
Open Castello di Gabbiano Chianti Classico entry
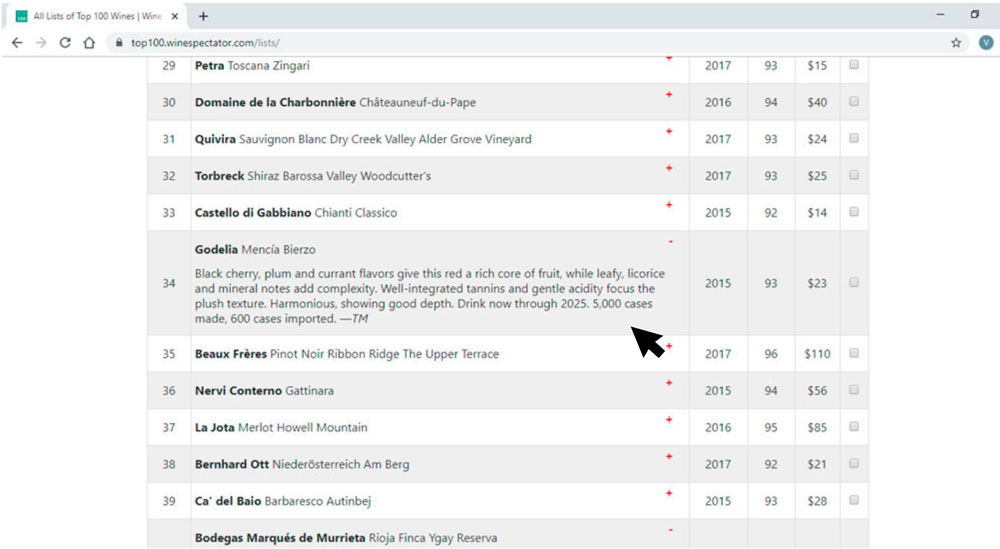(295, 213)
